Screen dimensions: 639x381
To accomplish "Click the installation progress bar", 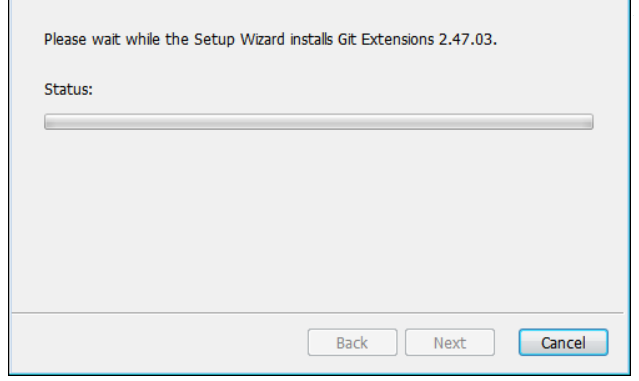I will (319, 122).
